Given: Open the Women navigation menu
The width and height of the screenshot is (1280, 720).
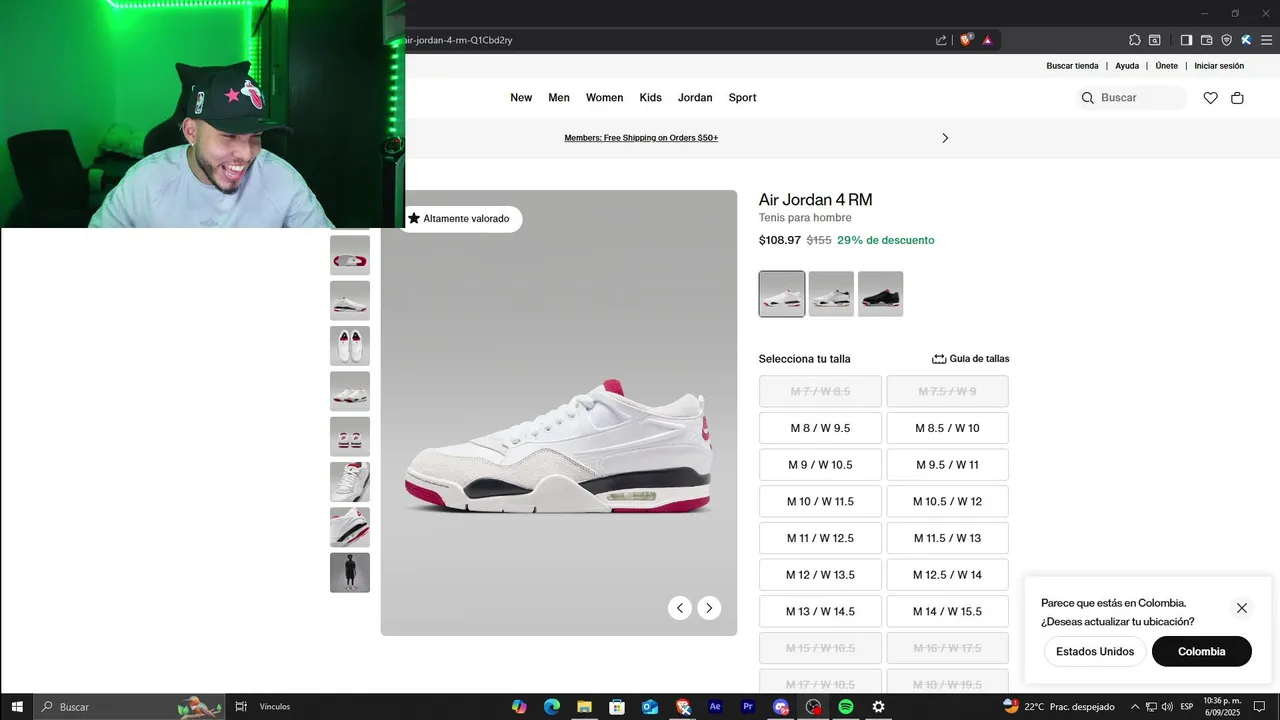Looking at the screenshot, I should click(x=604, y=98).
